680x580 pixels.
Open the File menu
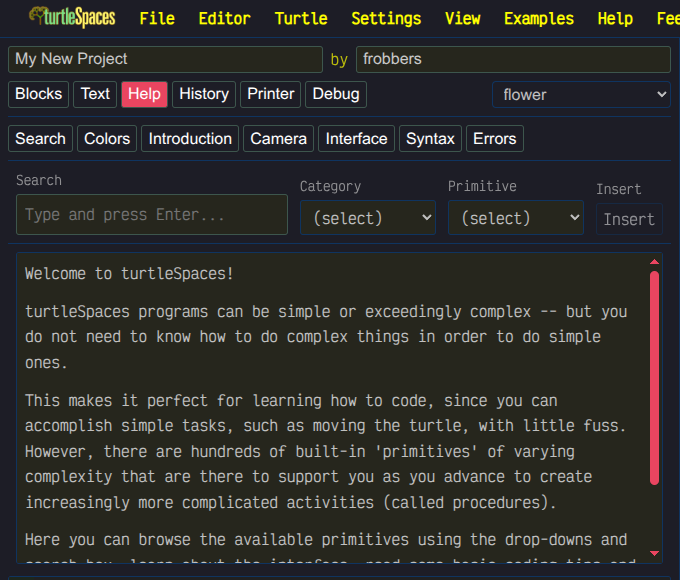coord(157,19)
